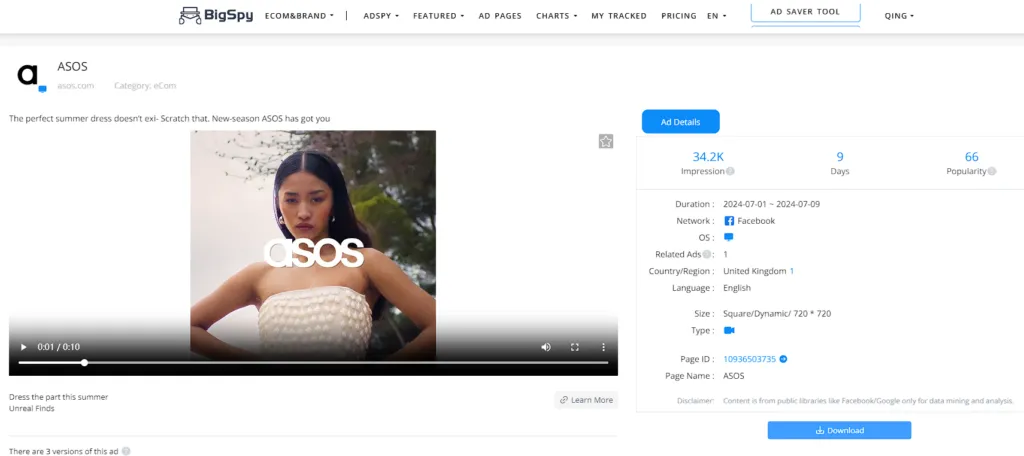1024x456 pixels.
Task: Seek on the video progress bar
Action: tap(300, 362)
